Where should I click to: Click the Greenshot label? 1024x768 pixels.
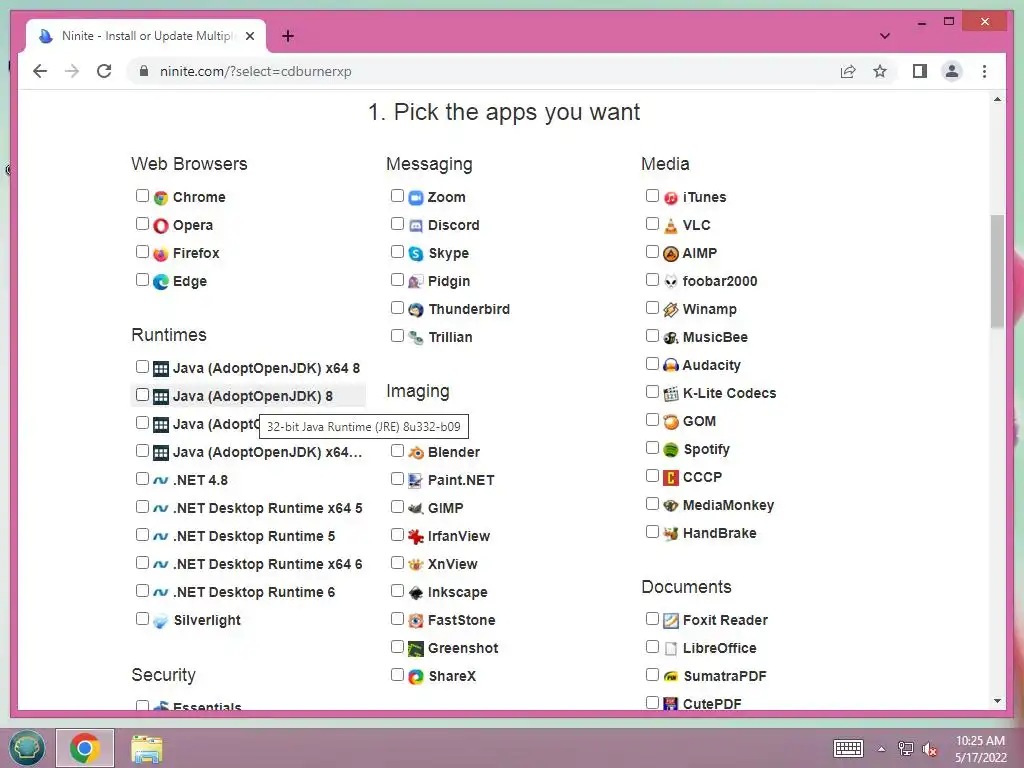coord(463,648)
